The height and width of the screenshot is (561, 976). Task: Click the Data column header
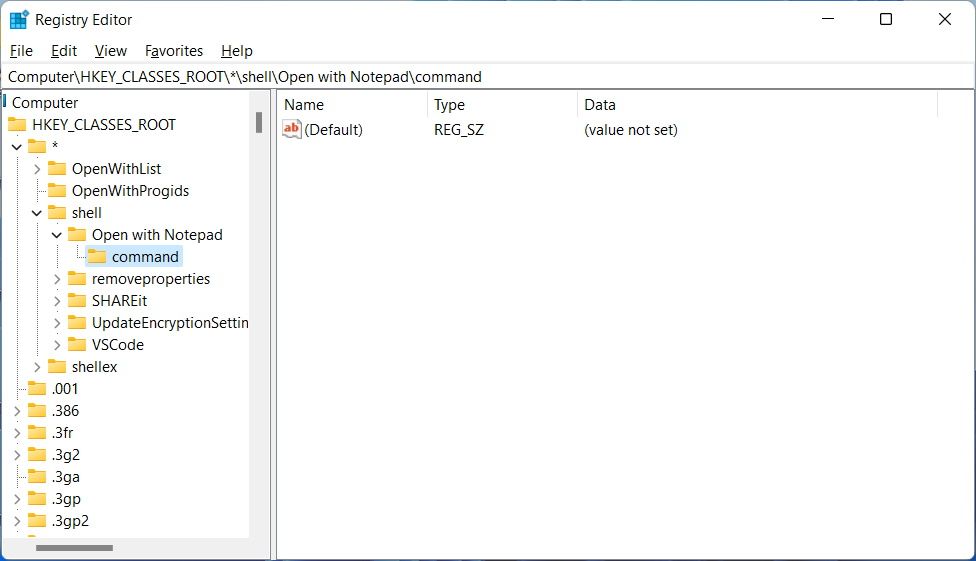click(x=600, y=105)
